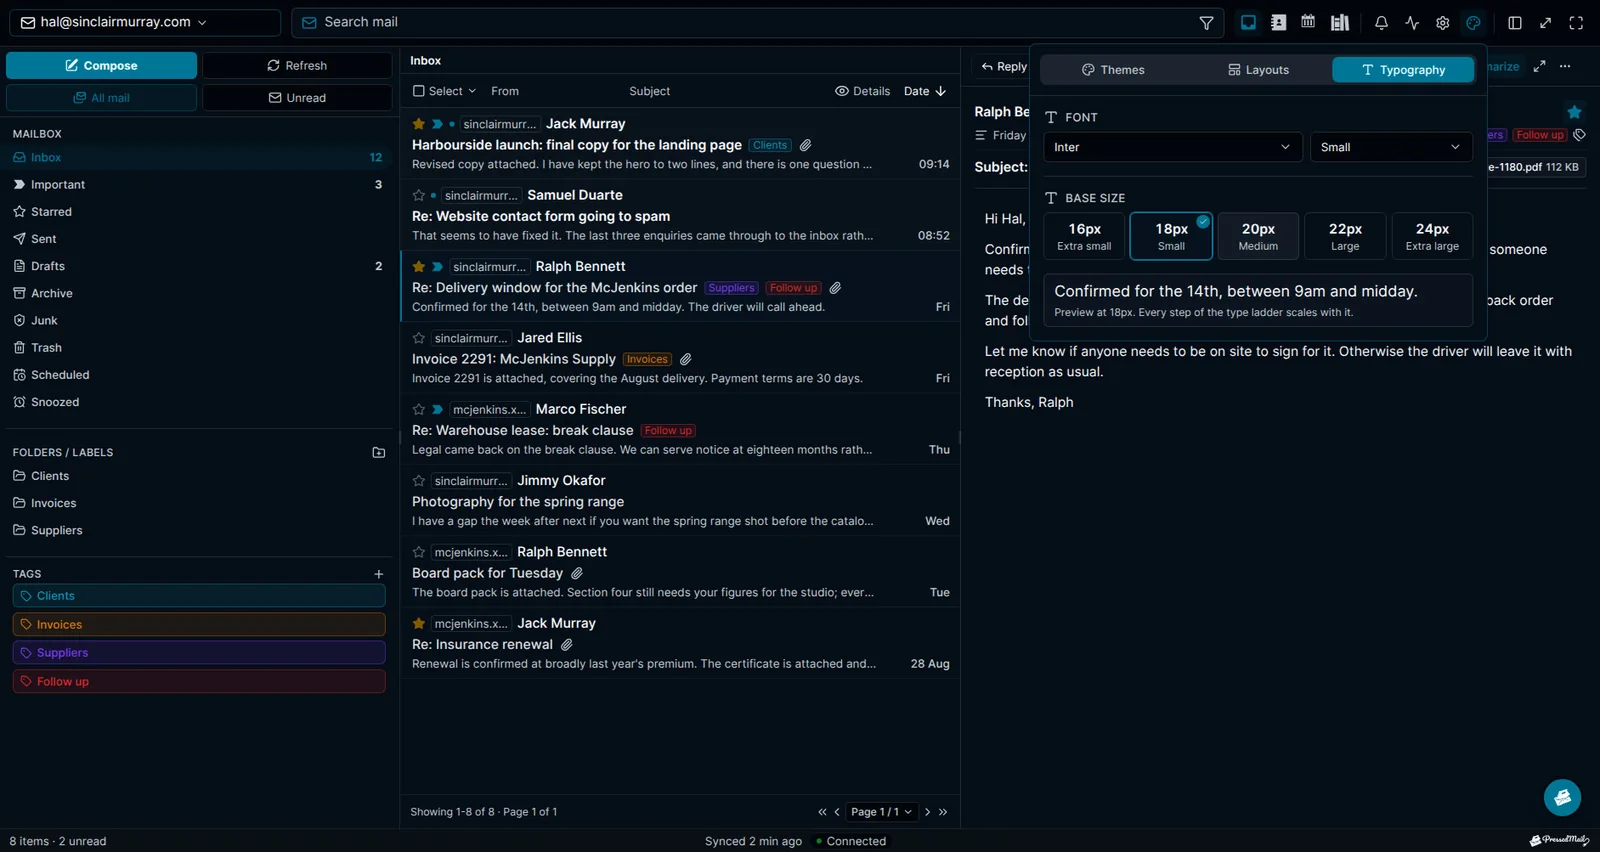
Task: Switch to the Themes tab
Action: point(1113,70)
